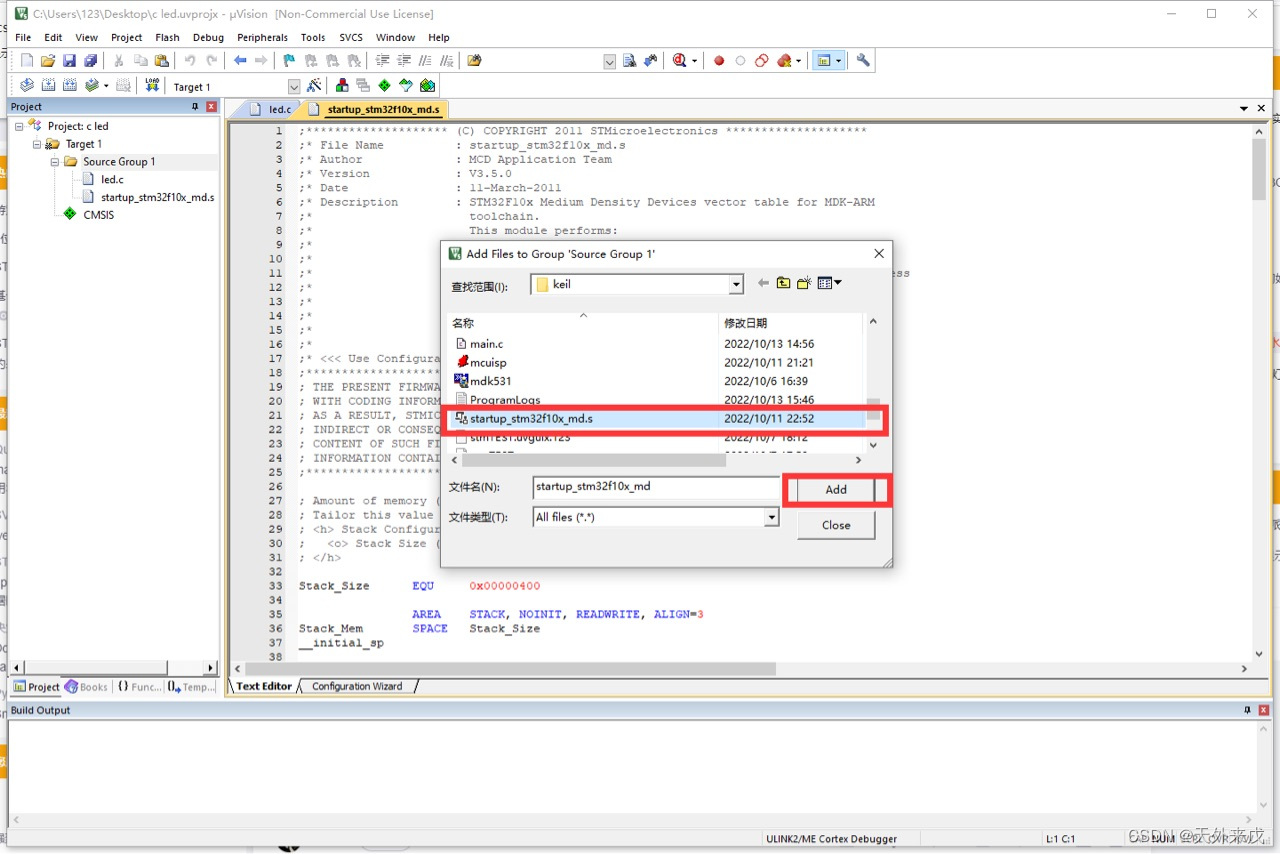The height and width of the screenshot is (854, 1280).
Task: Open the View Menu icon in dialog
Action: [x=829, y=284]
